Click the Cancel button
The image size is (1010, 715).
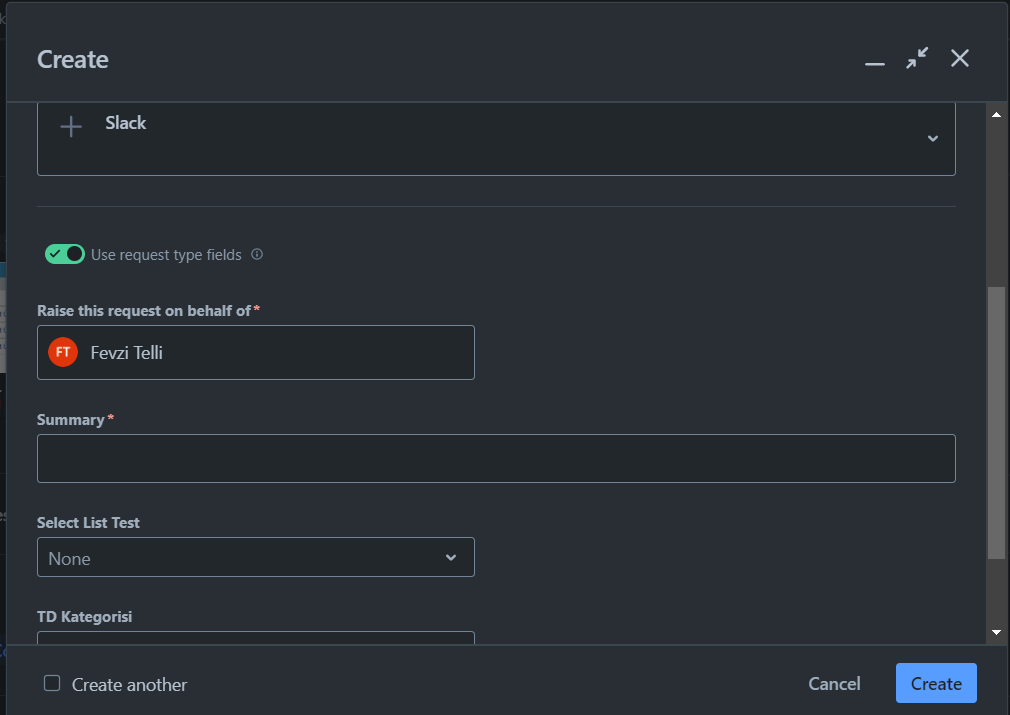(x=834, y=683)
